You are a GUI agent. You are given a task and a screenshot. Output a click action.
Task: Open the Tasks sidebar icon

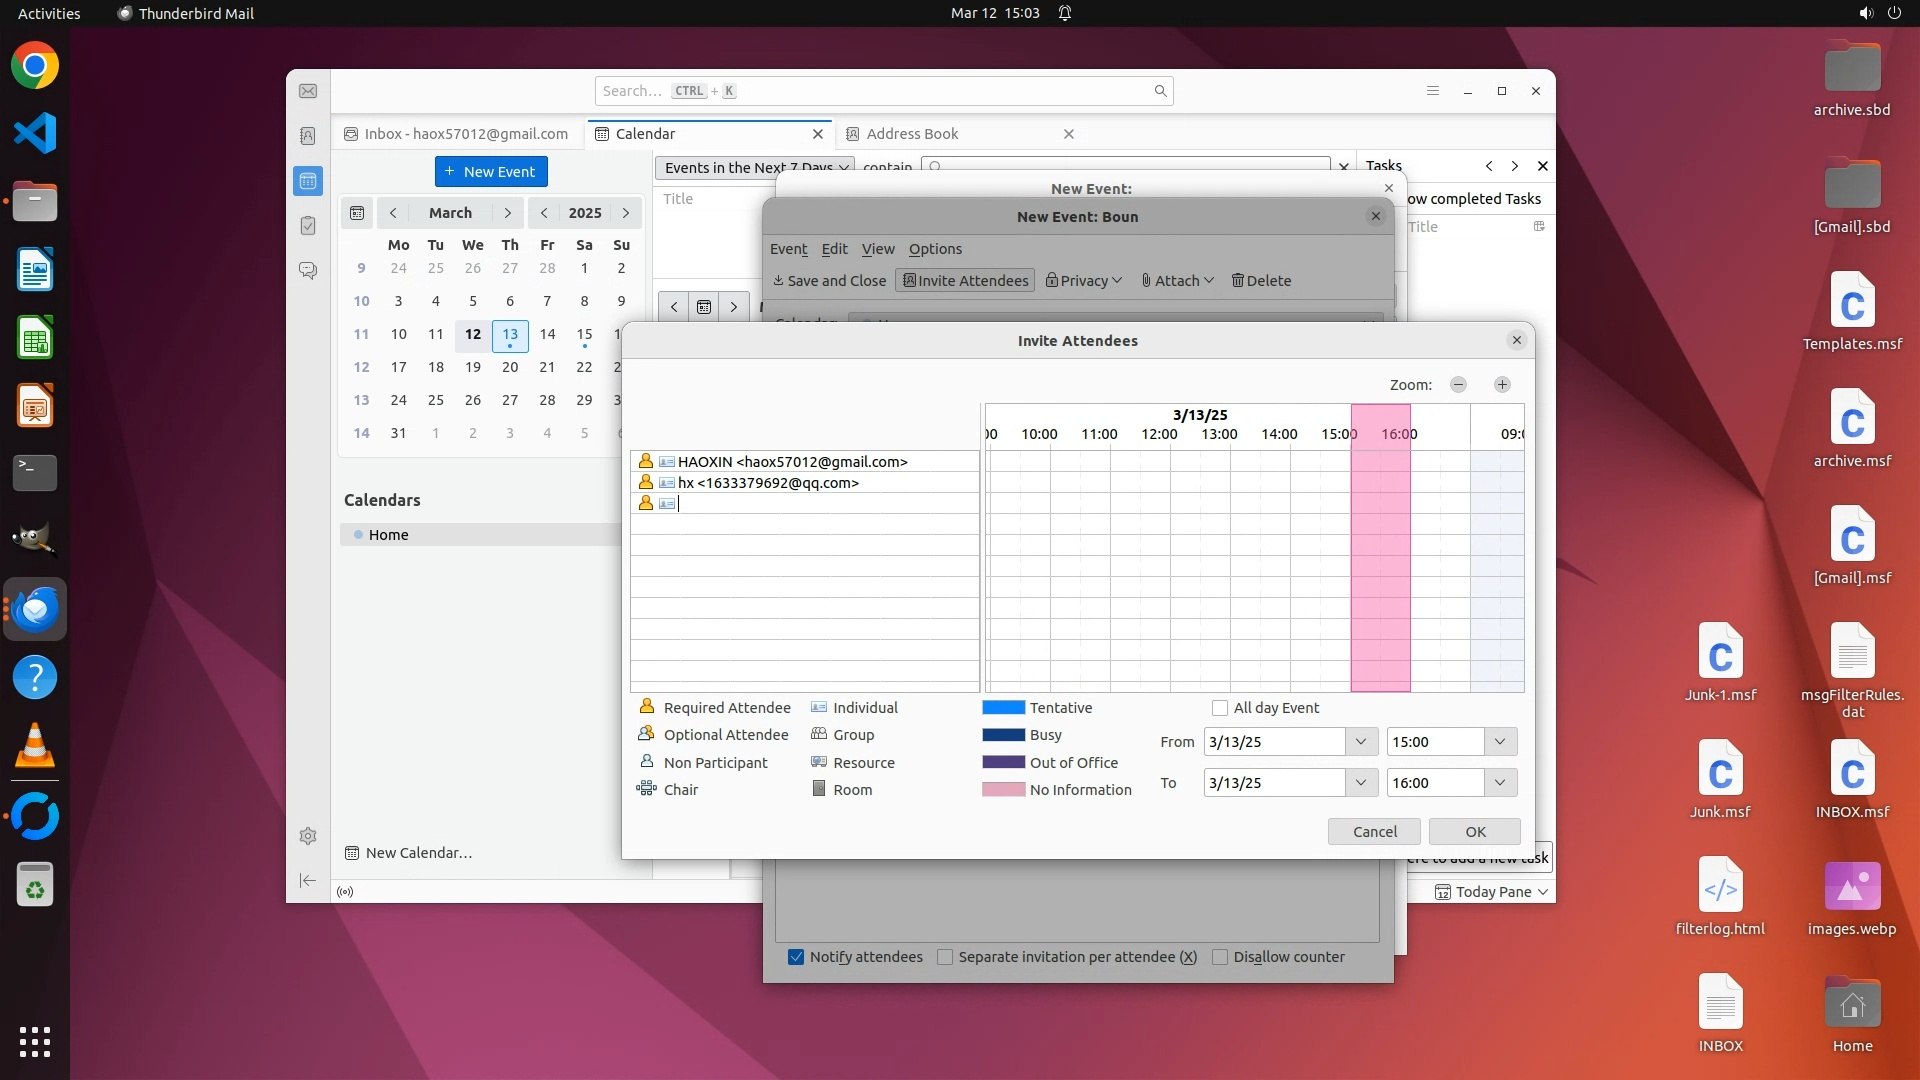click(x=308, y=226)
